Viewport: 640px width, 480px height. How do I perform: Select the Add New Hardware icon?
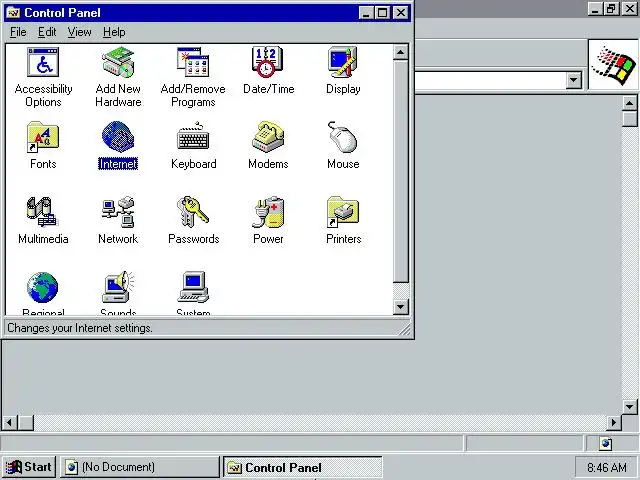click(118, 62)
